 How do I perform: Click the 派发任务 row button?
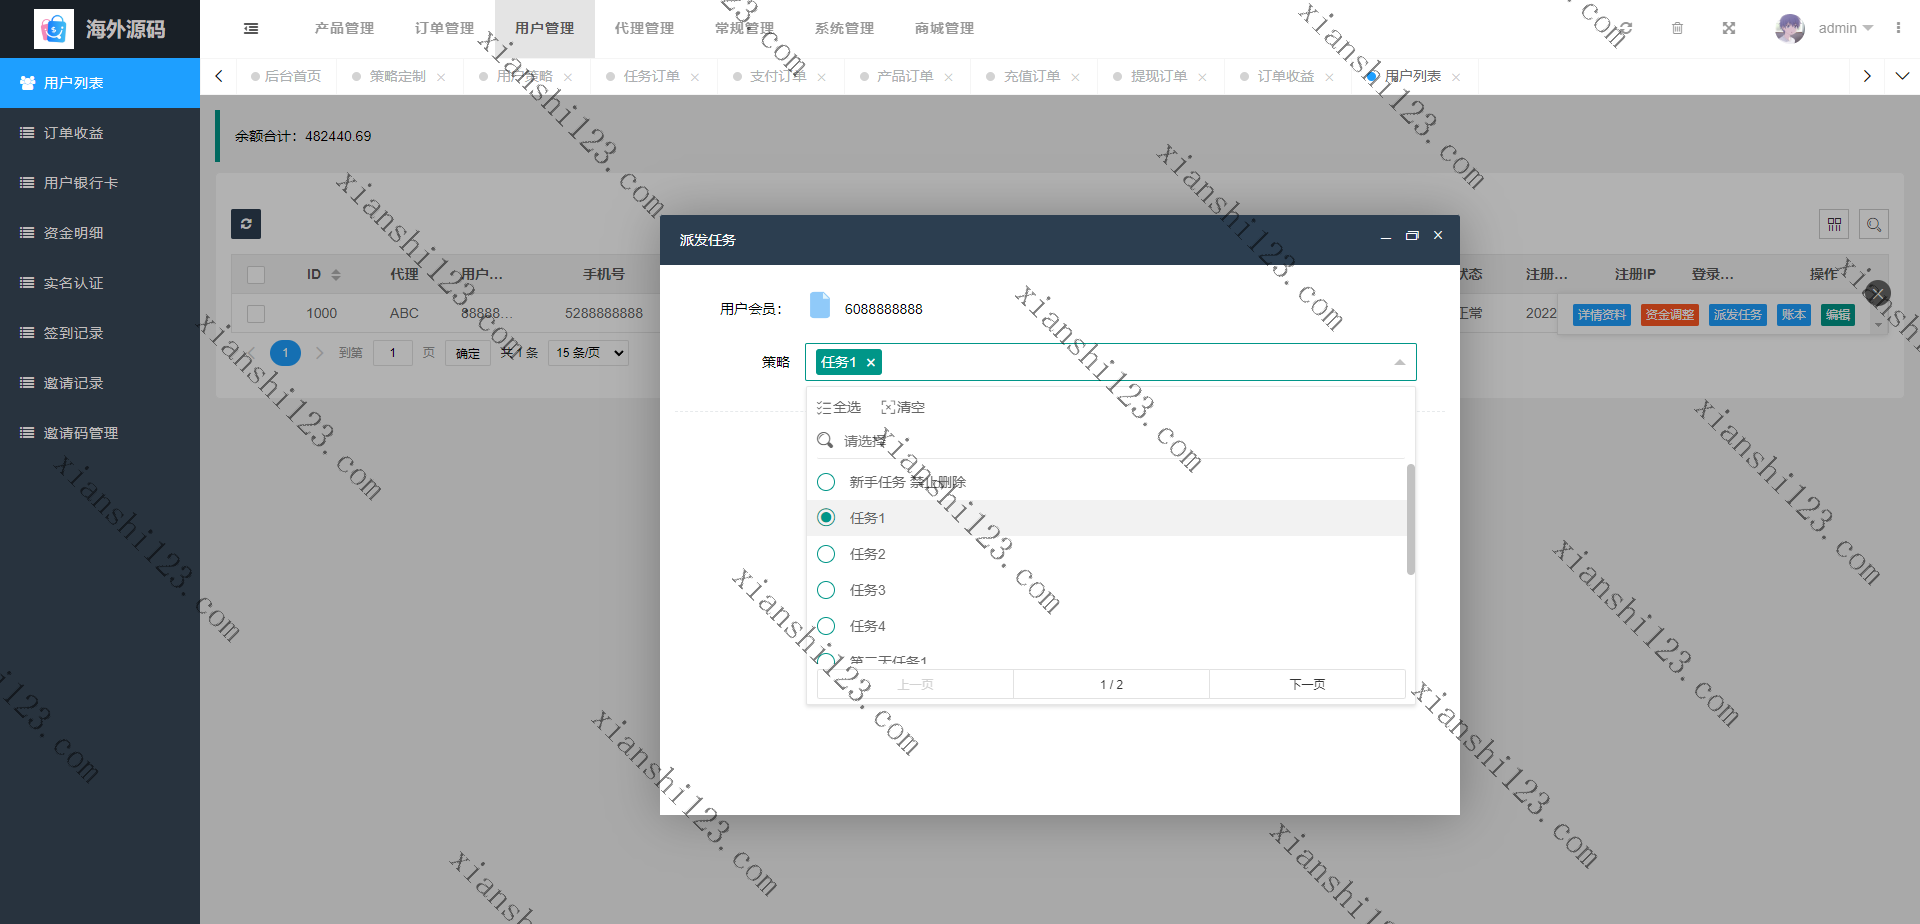point(1738,315)
